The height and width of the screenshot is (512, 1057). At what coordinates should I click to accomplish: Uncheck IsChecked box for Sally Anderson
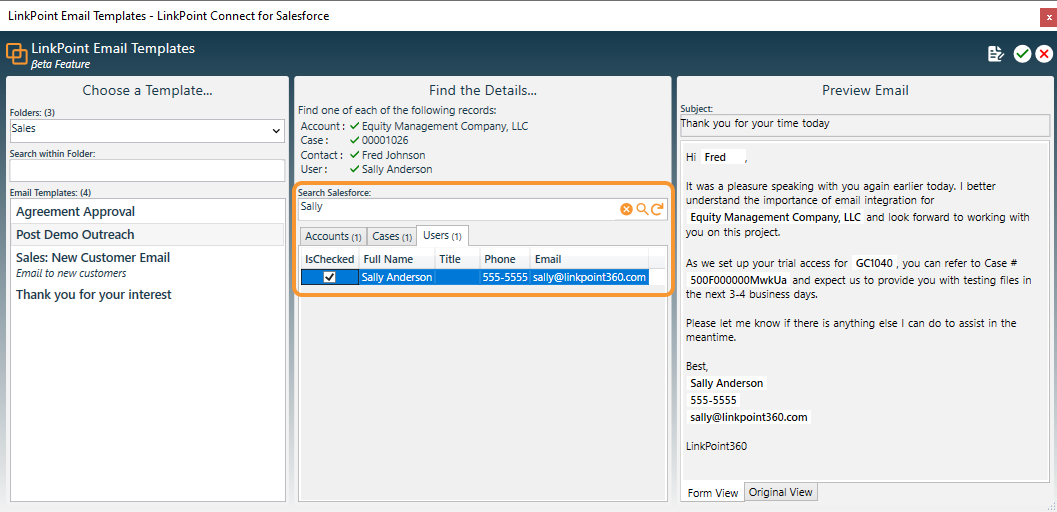pyautogui.click(x=330, y=277)
